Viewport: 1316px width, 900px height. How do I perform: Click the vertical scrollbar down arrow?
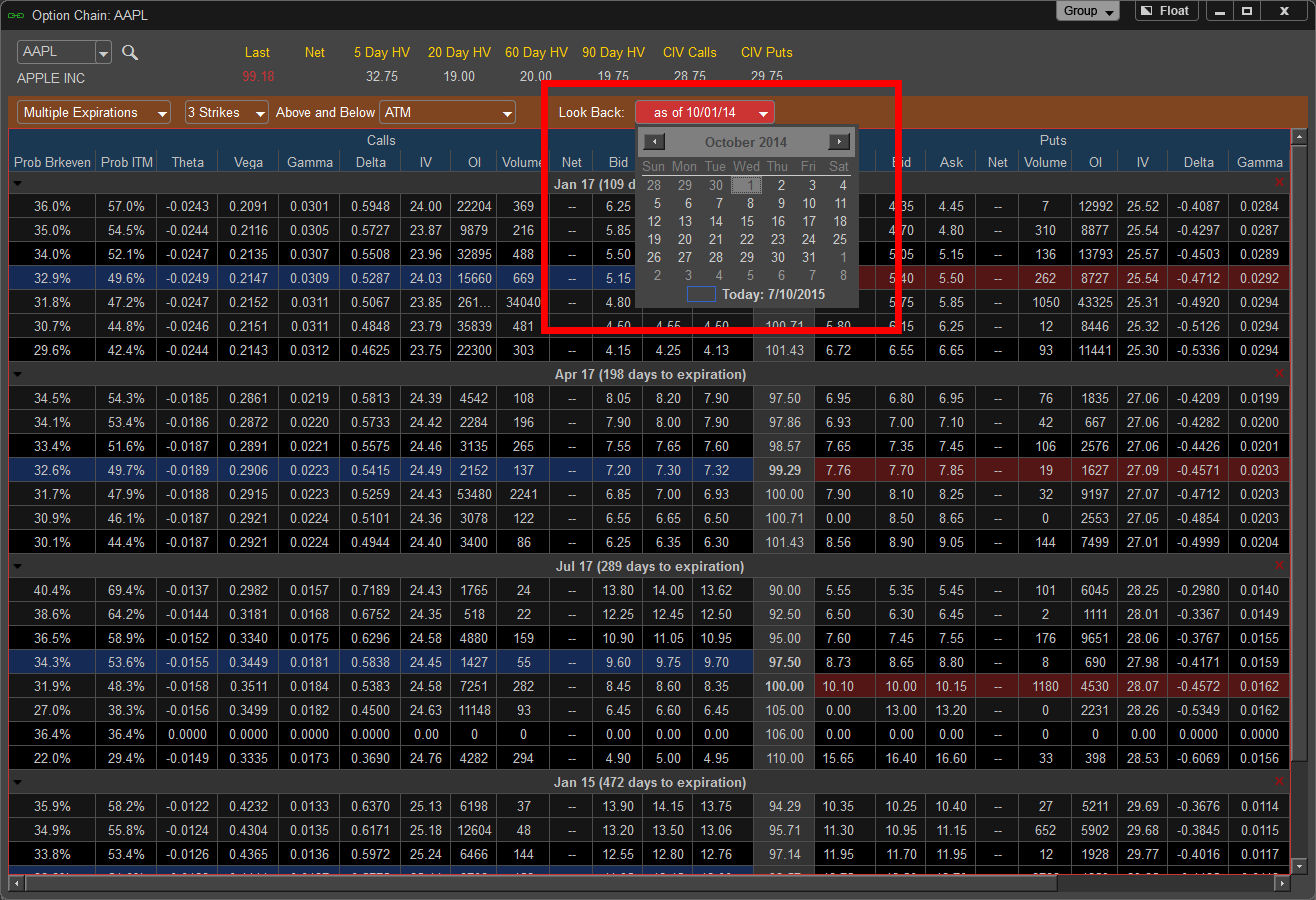(x=1299, y=866)
